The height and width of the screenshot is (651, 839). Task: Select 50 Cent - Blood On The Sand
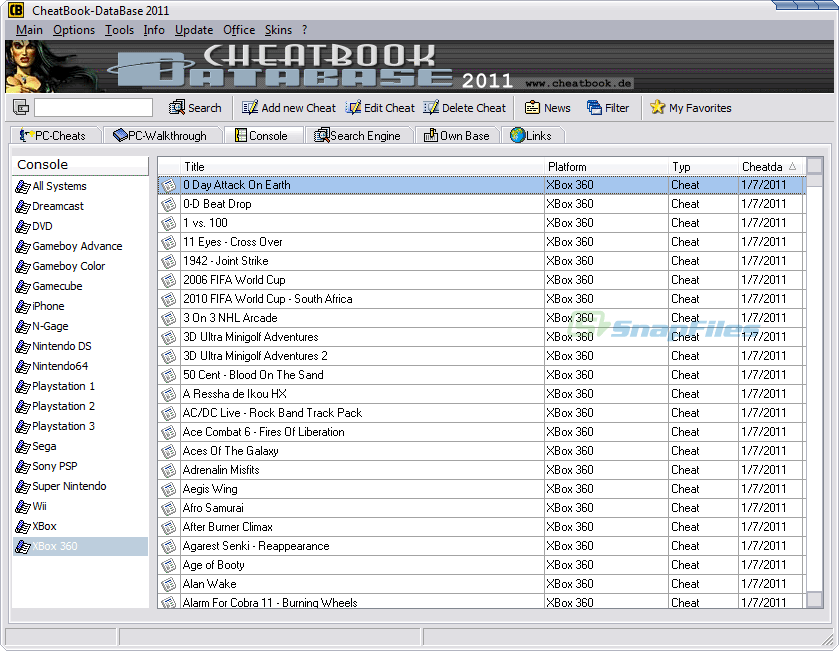coord(480,375)
